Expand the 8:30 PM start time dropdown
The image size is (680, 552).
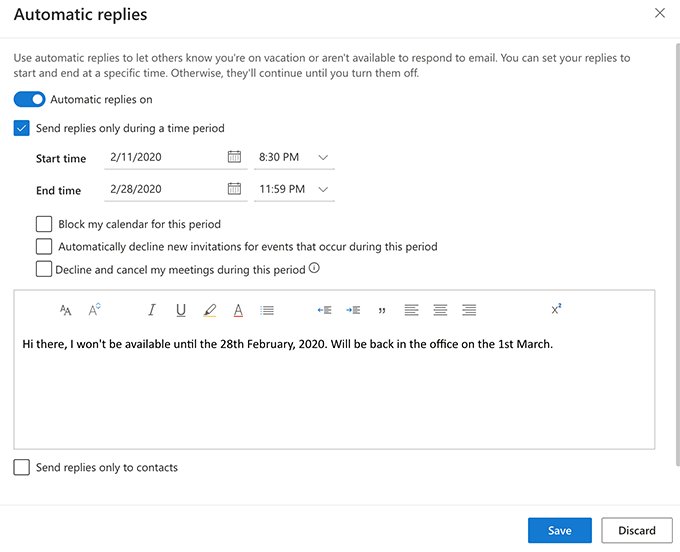pyautogui.click(x=322, y=157)
